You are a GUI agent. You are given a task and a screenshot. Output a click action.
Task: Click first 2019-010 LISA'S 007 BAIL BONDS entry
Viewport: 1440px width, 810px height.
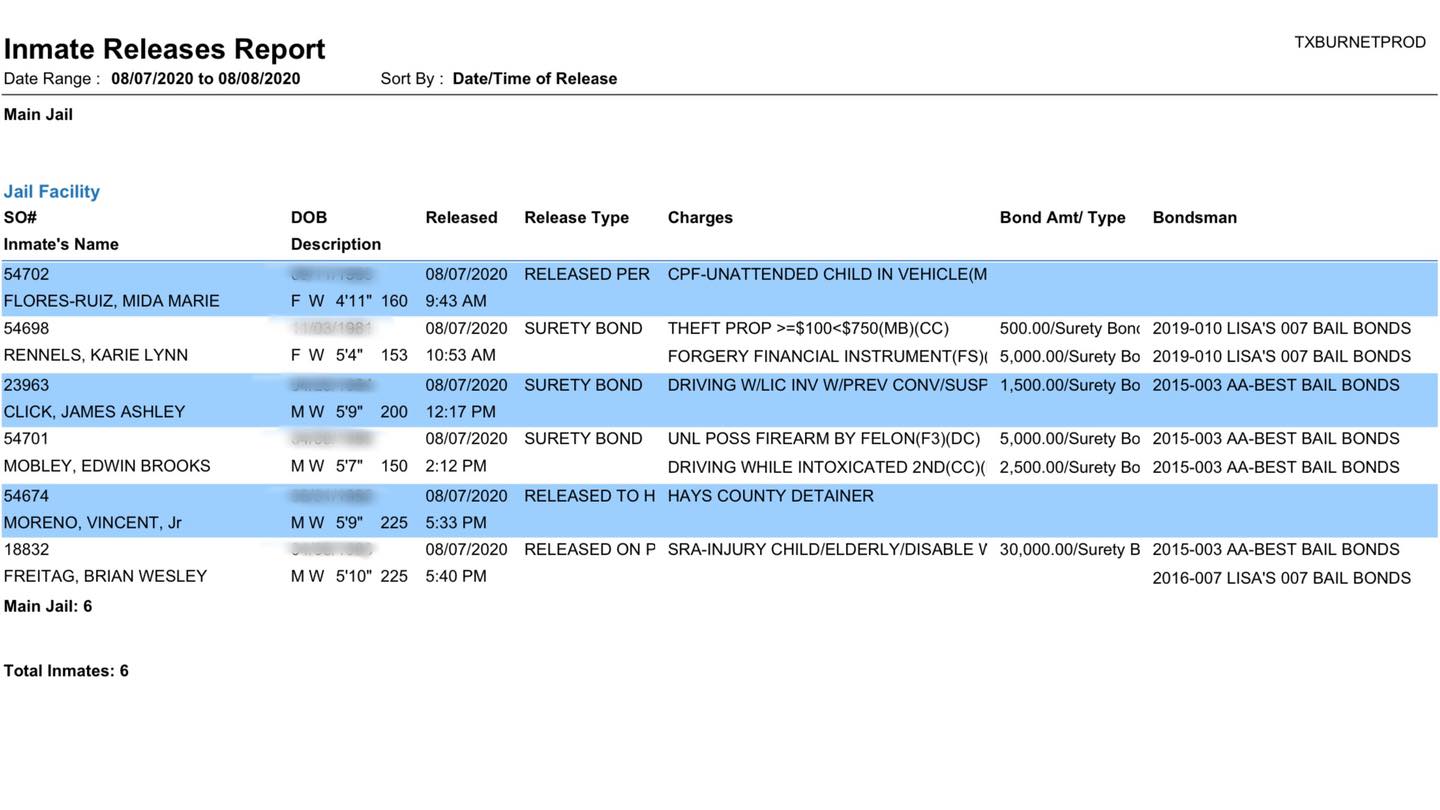click(1282, 329)
